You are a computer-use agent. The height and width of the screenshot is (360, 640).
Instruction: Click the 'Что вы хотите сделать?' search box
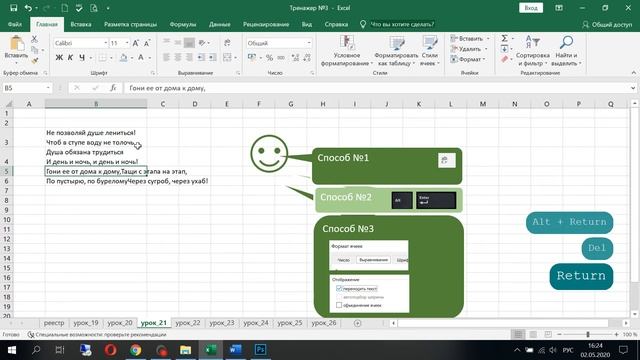[402, 24]
